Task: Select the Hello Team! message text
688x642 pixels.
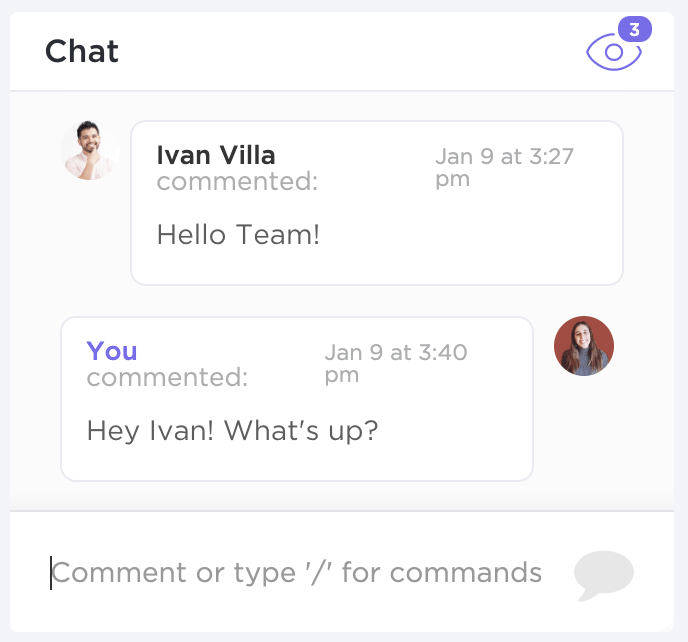Action: pos(238,234)
